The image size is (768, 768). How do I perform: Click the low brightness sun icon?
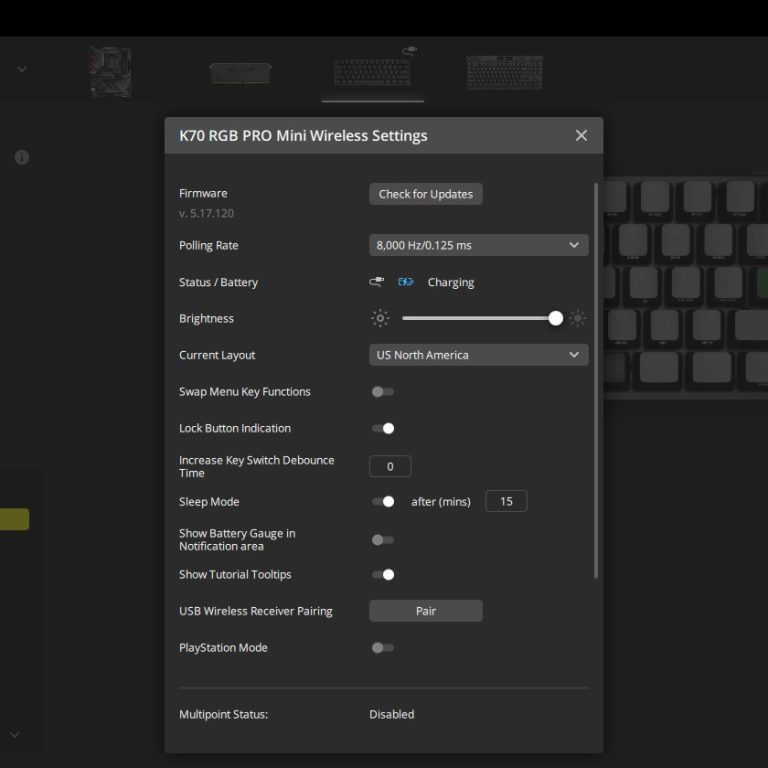pos(380,319)
